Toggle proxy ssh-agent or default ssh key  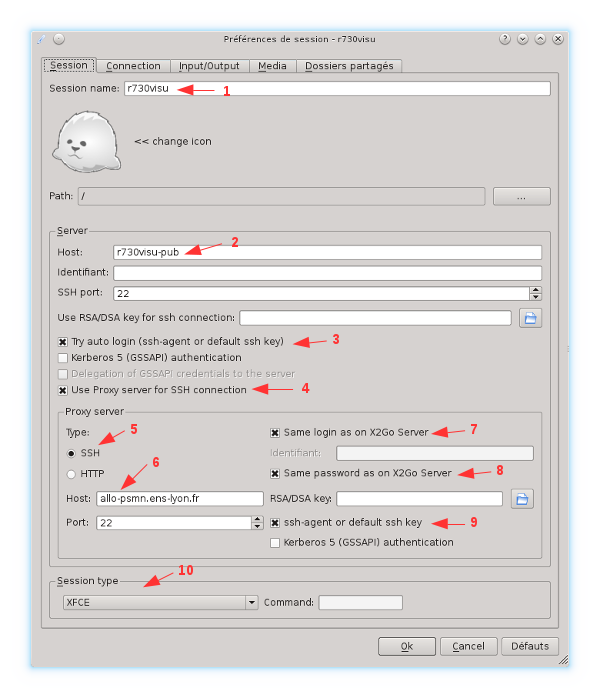coord(275,523)
